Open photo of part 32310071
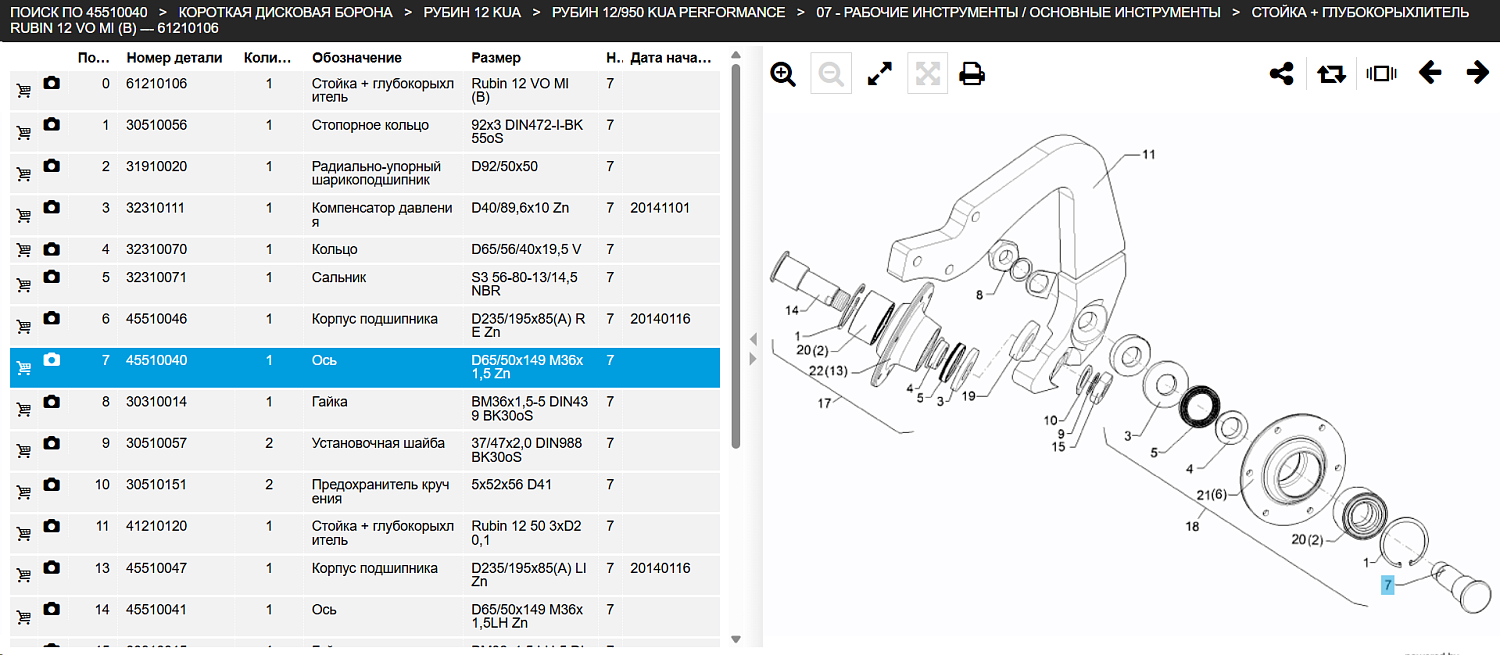 pyautogui.click(x=51, y=277)
